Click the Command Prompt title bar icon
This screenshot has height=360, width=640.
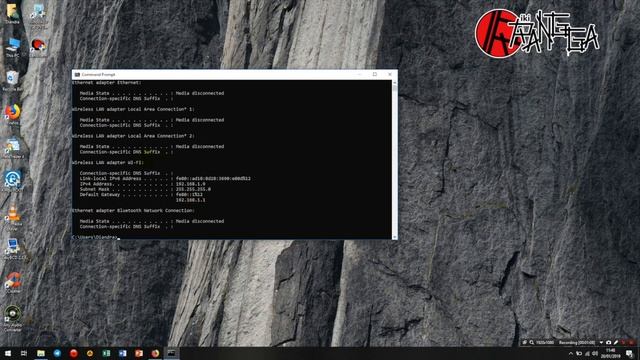click(x=77, y=75)
